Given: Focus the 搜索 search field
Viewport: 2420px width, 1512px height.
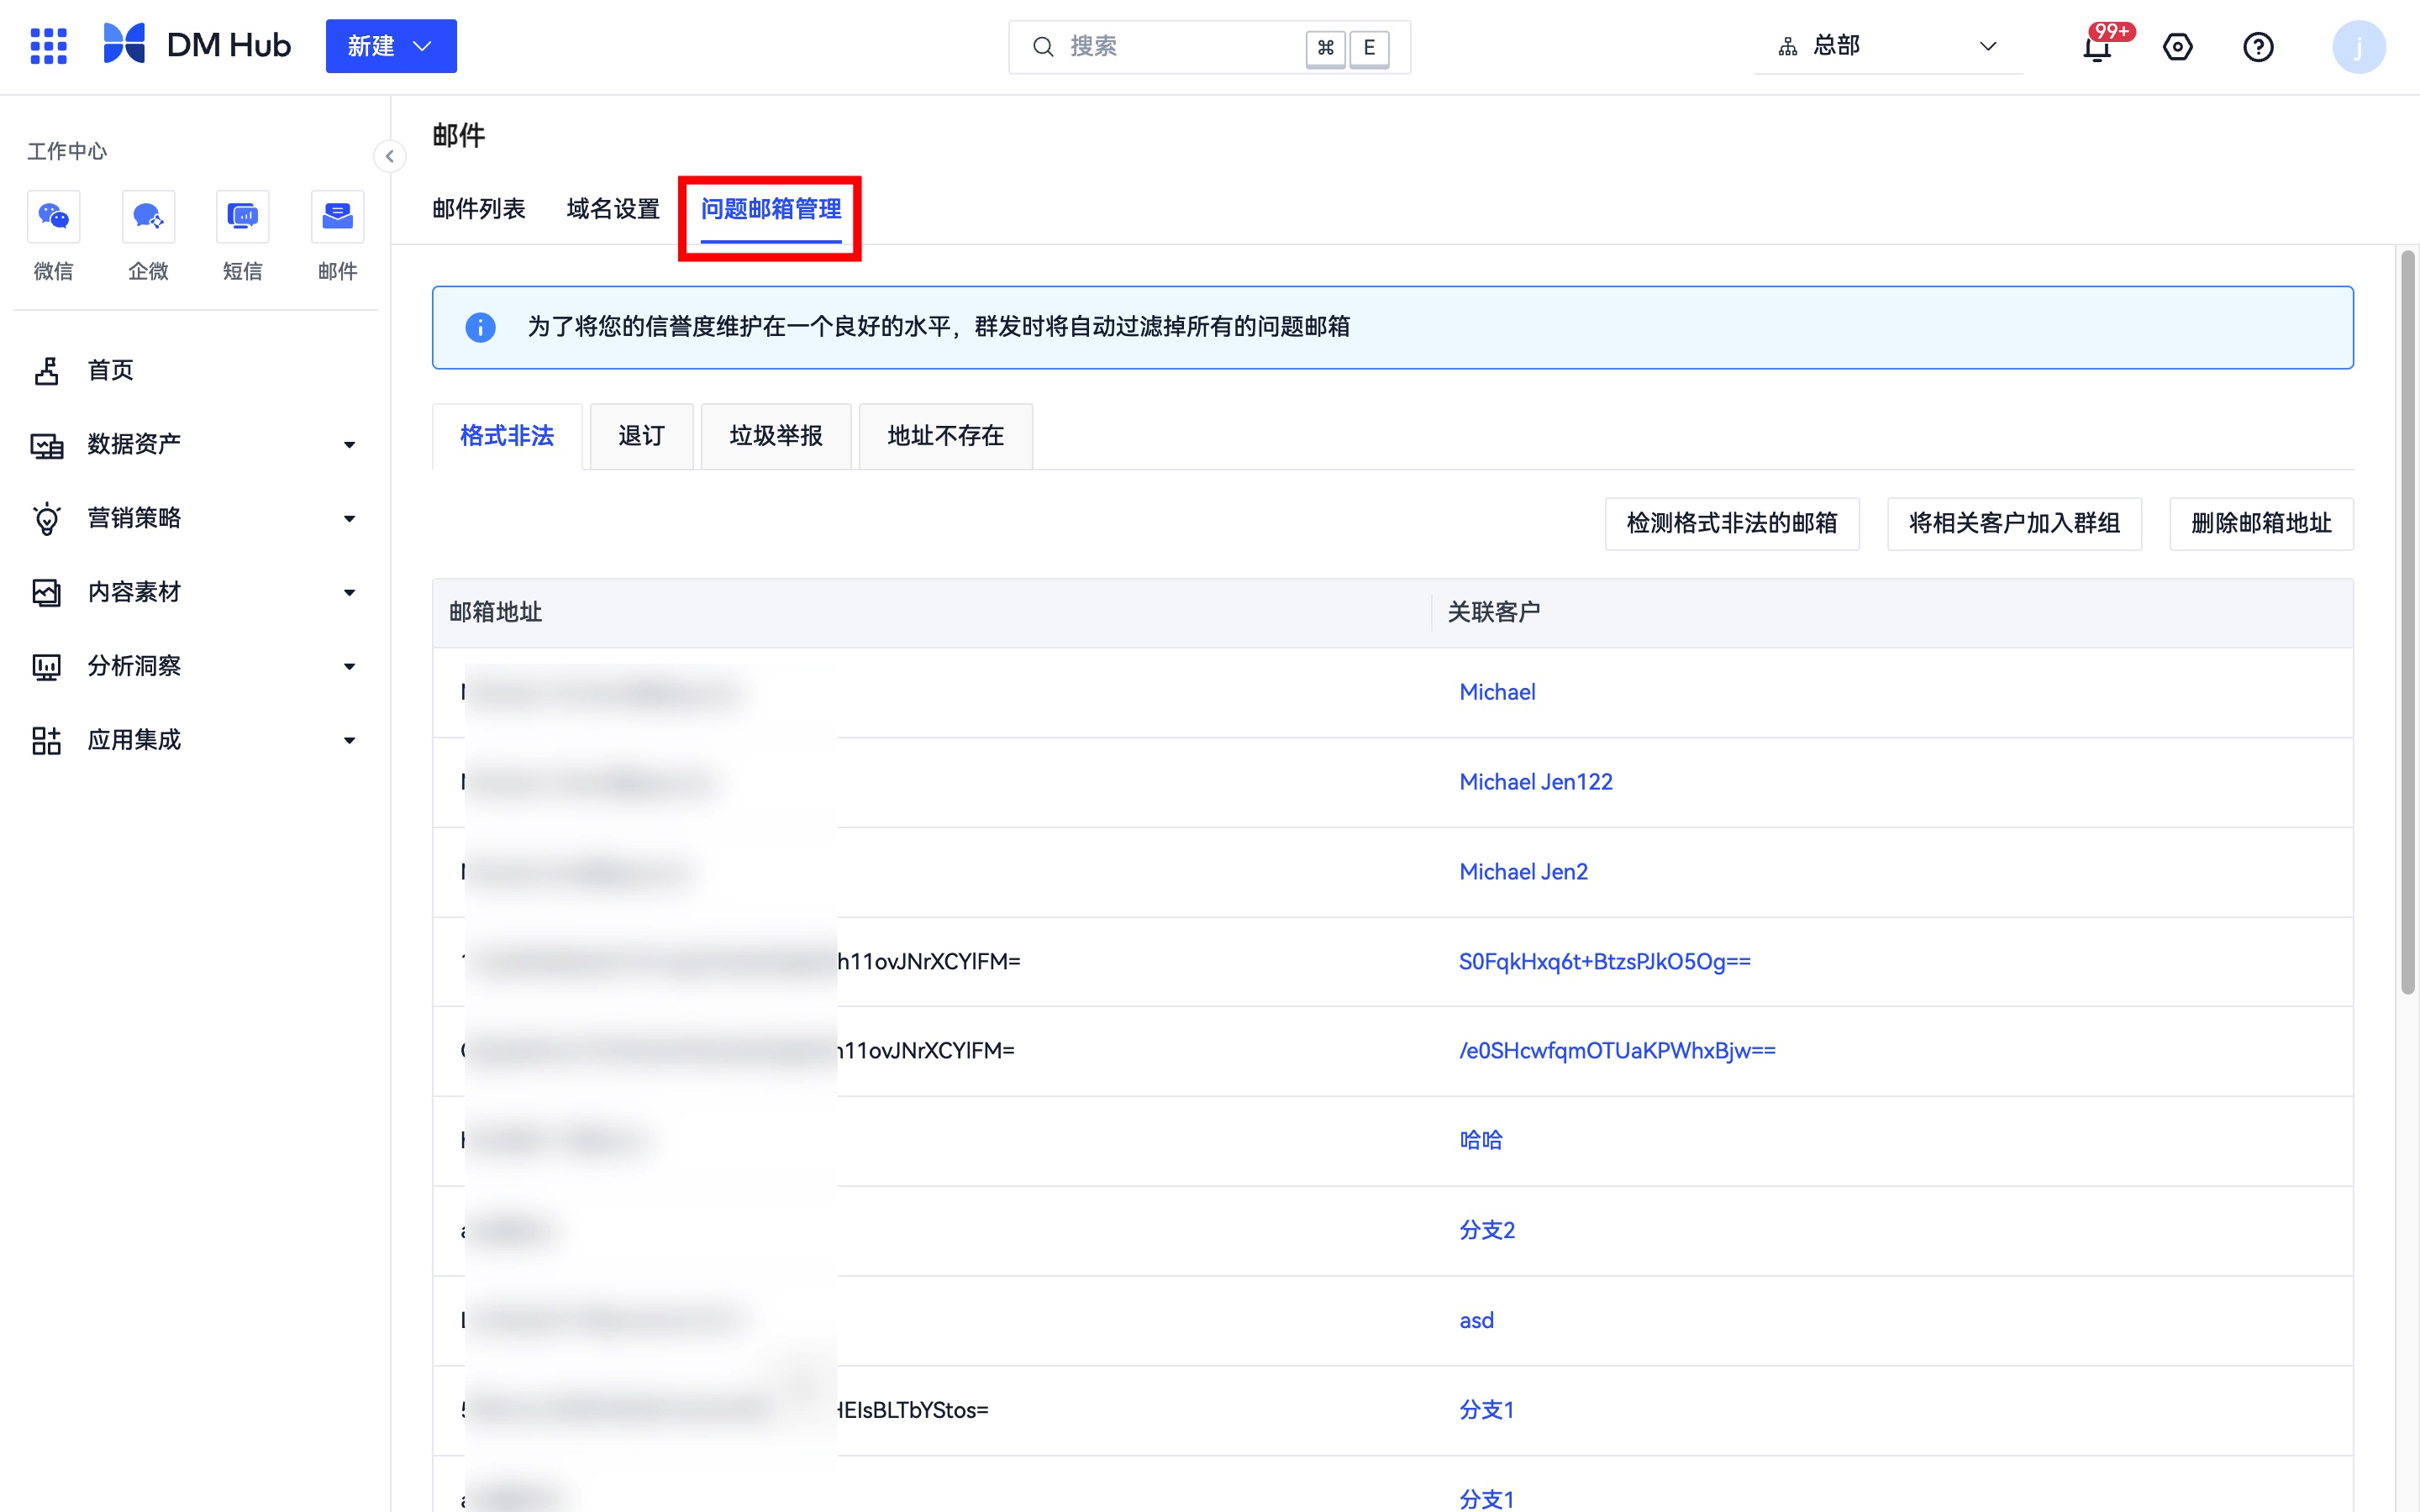Looking at the screenshot, I should point(1209,47).
